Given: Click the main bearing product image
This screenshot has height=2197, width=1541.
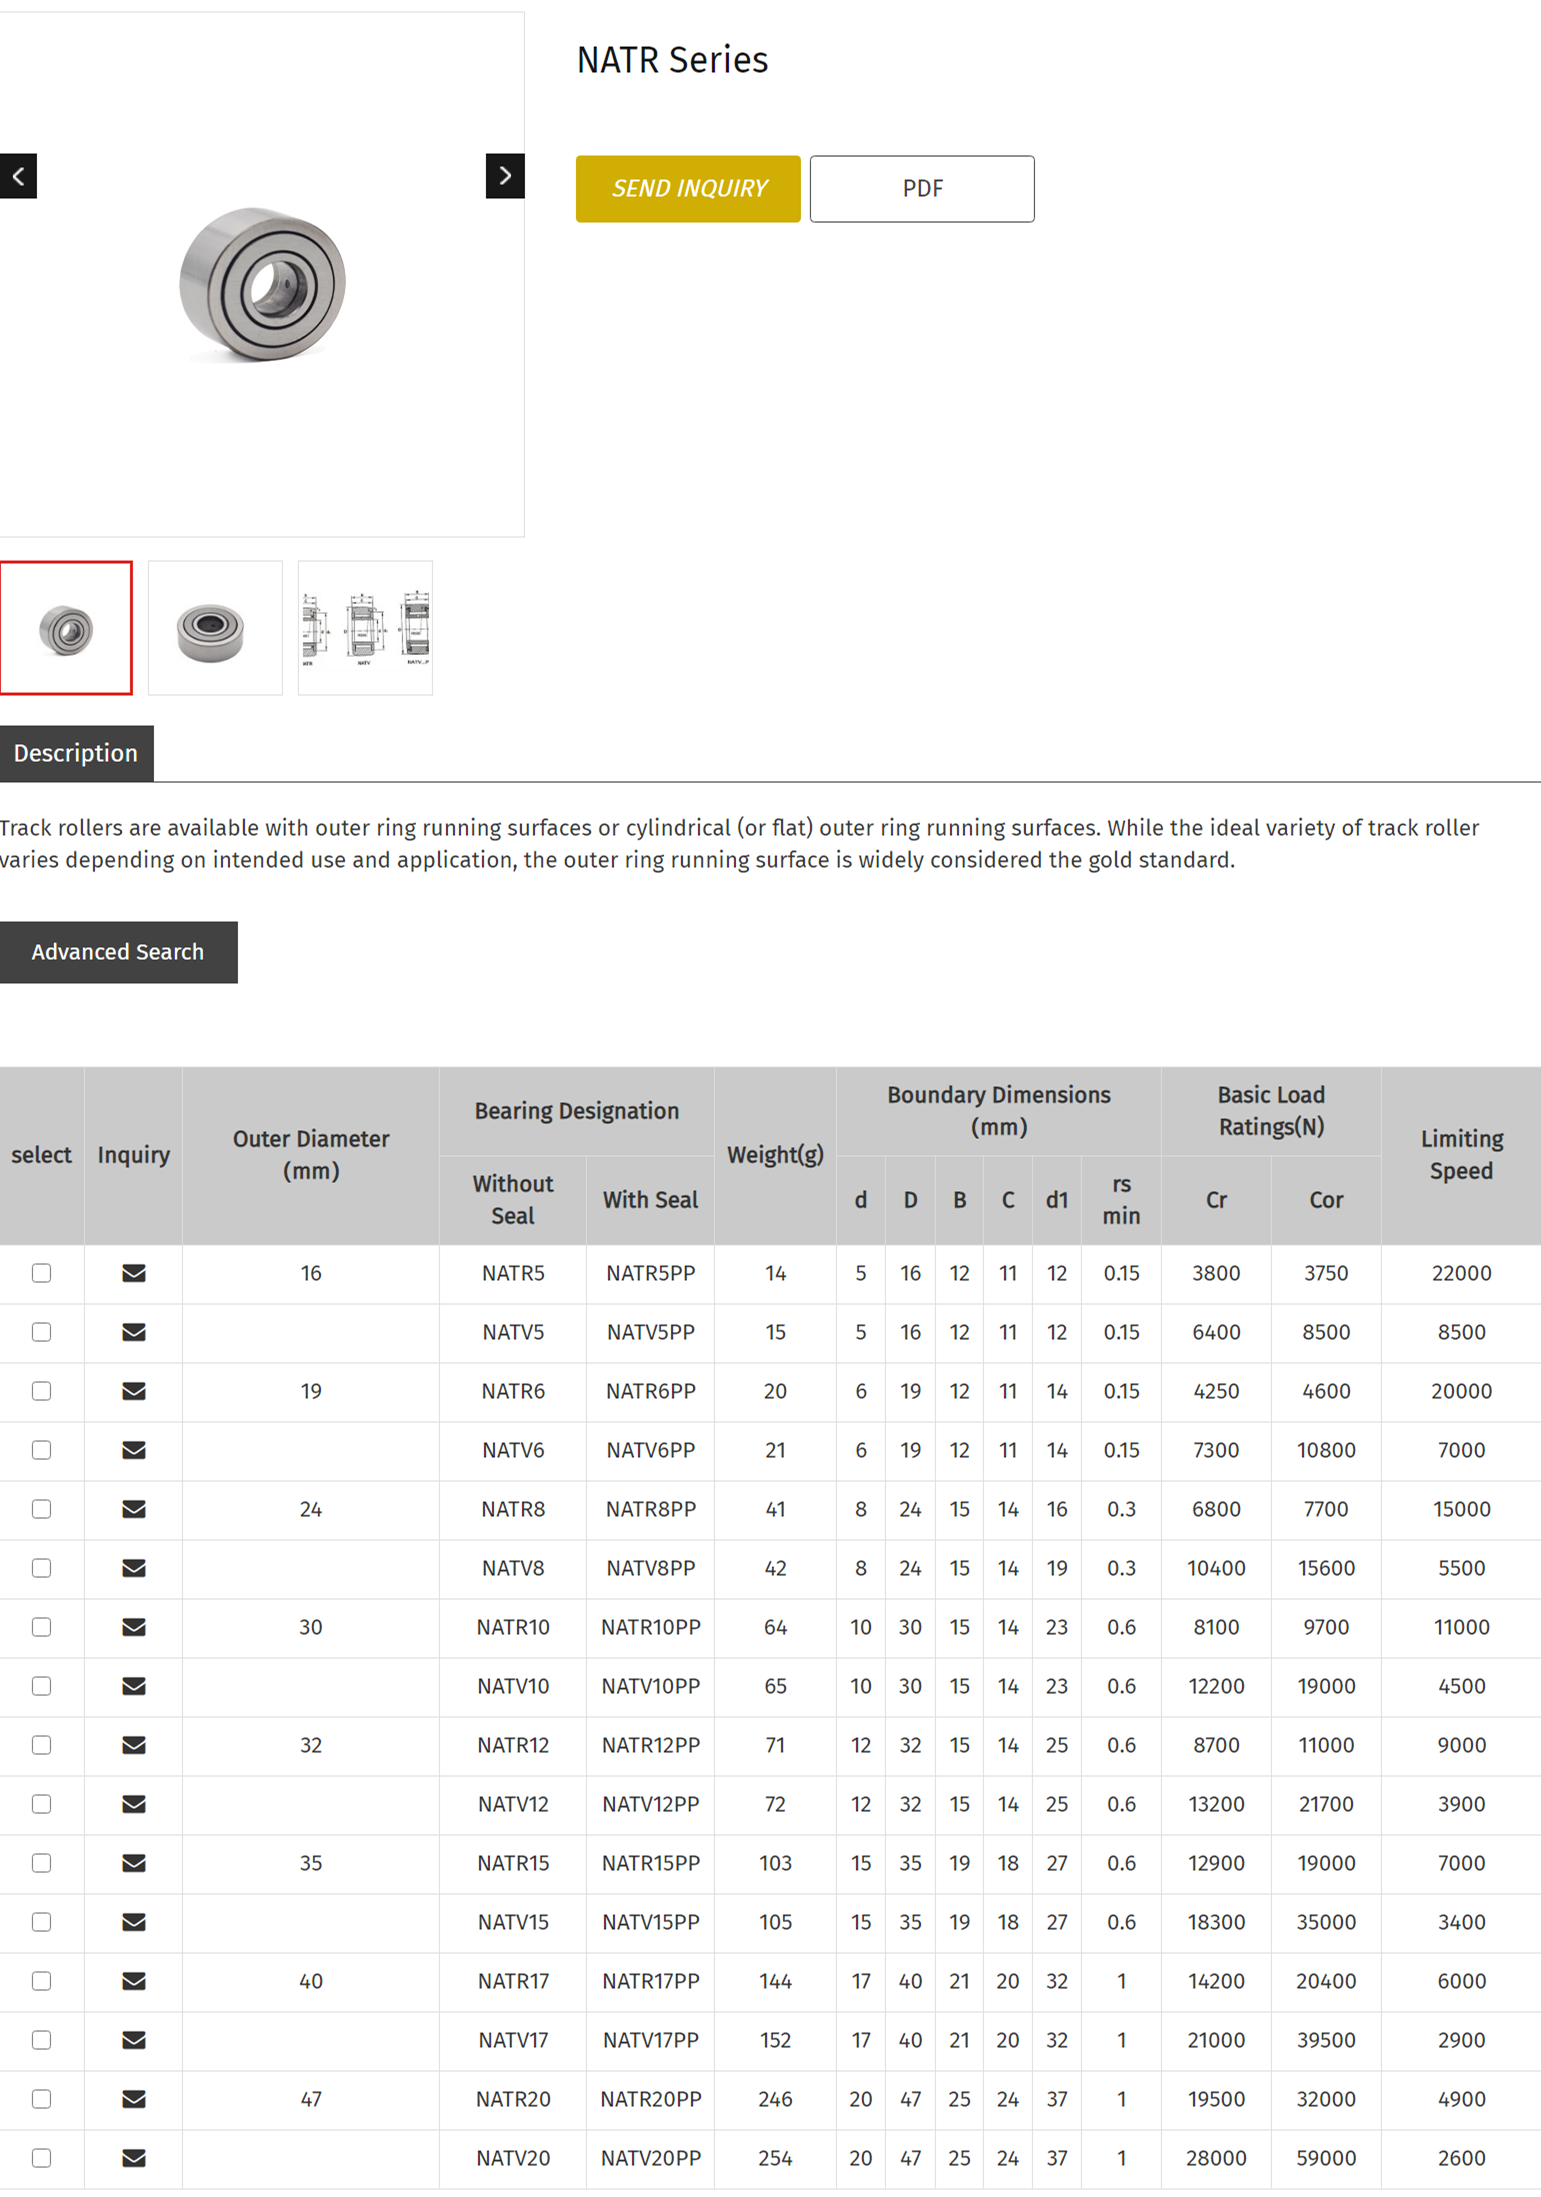Looking at the screenshot, I should (x=262, y=283).
